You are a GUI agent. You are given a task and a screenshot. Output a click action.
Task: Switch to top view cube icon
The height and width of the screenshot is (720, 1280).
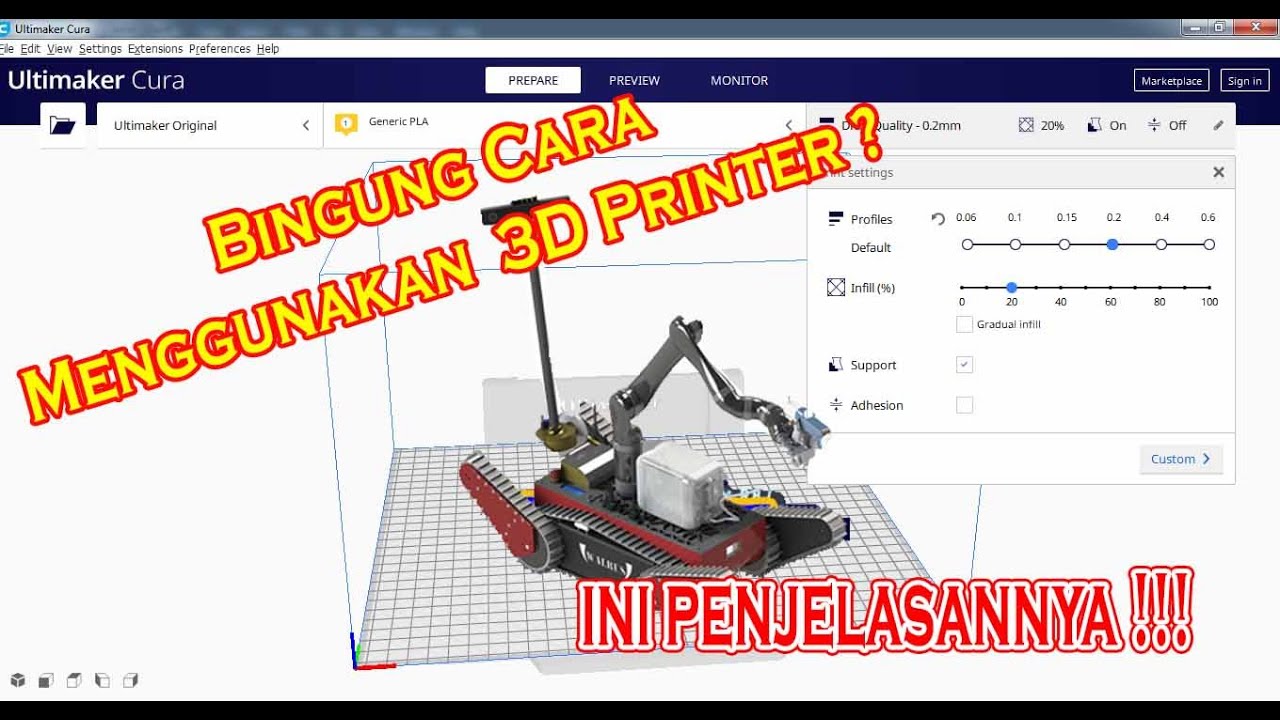tap(74, 680)
